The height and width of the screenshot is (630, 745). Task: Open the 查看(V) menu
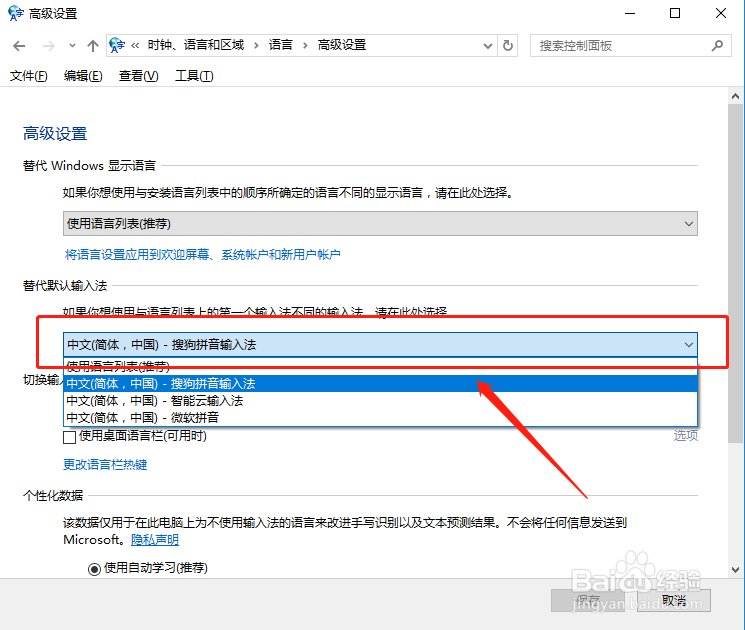tap(138, 76)
